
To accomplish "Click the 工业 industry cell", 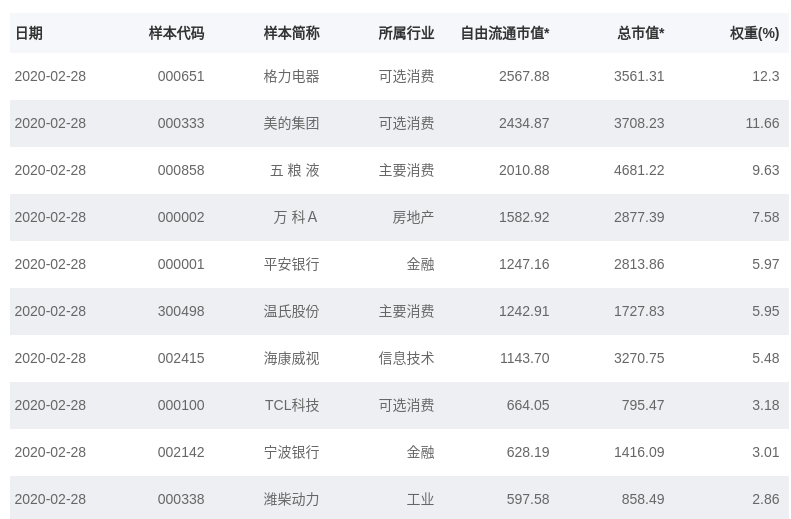I will [x=420, y=498].
